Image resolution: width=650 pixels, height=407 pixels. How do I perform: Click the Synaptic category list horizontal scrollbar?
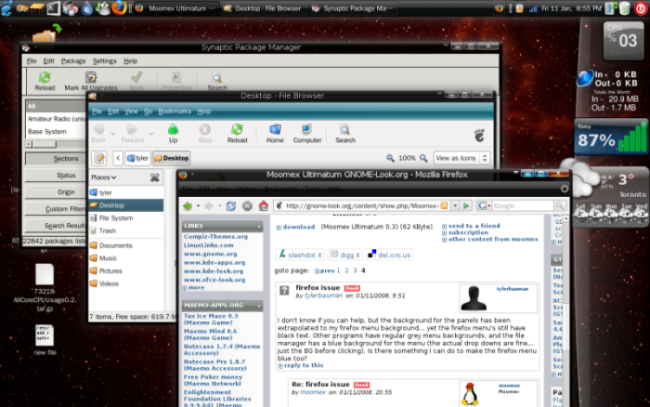56,144
